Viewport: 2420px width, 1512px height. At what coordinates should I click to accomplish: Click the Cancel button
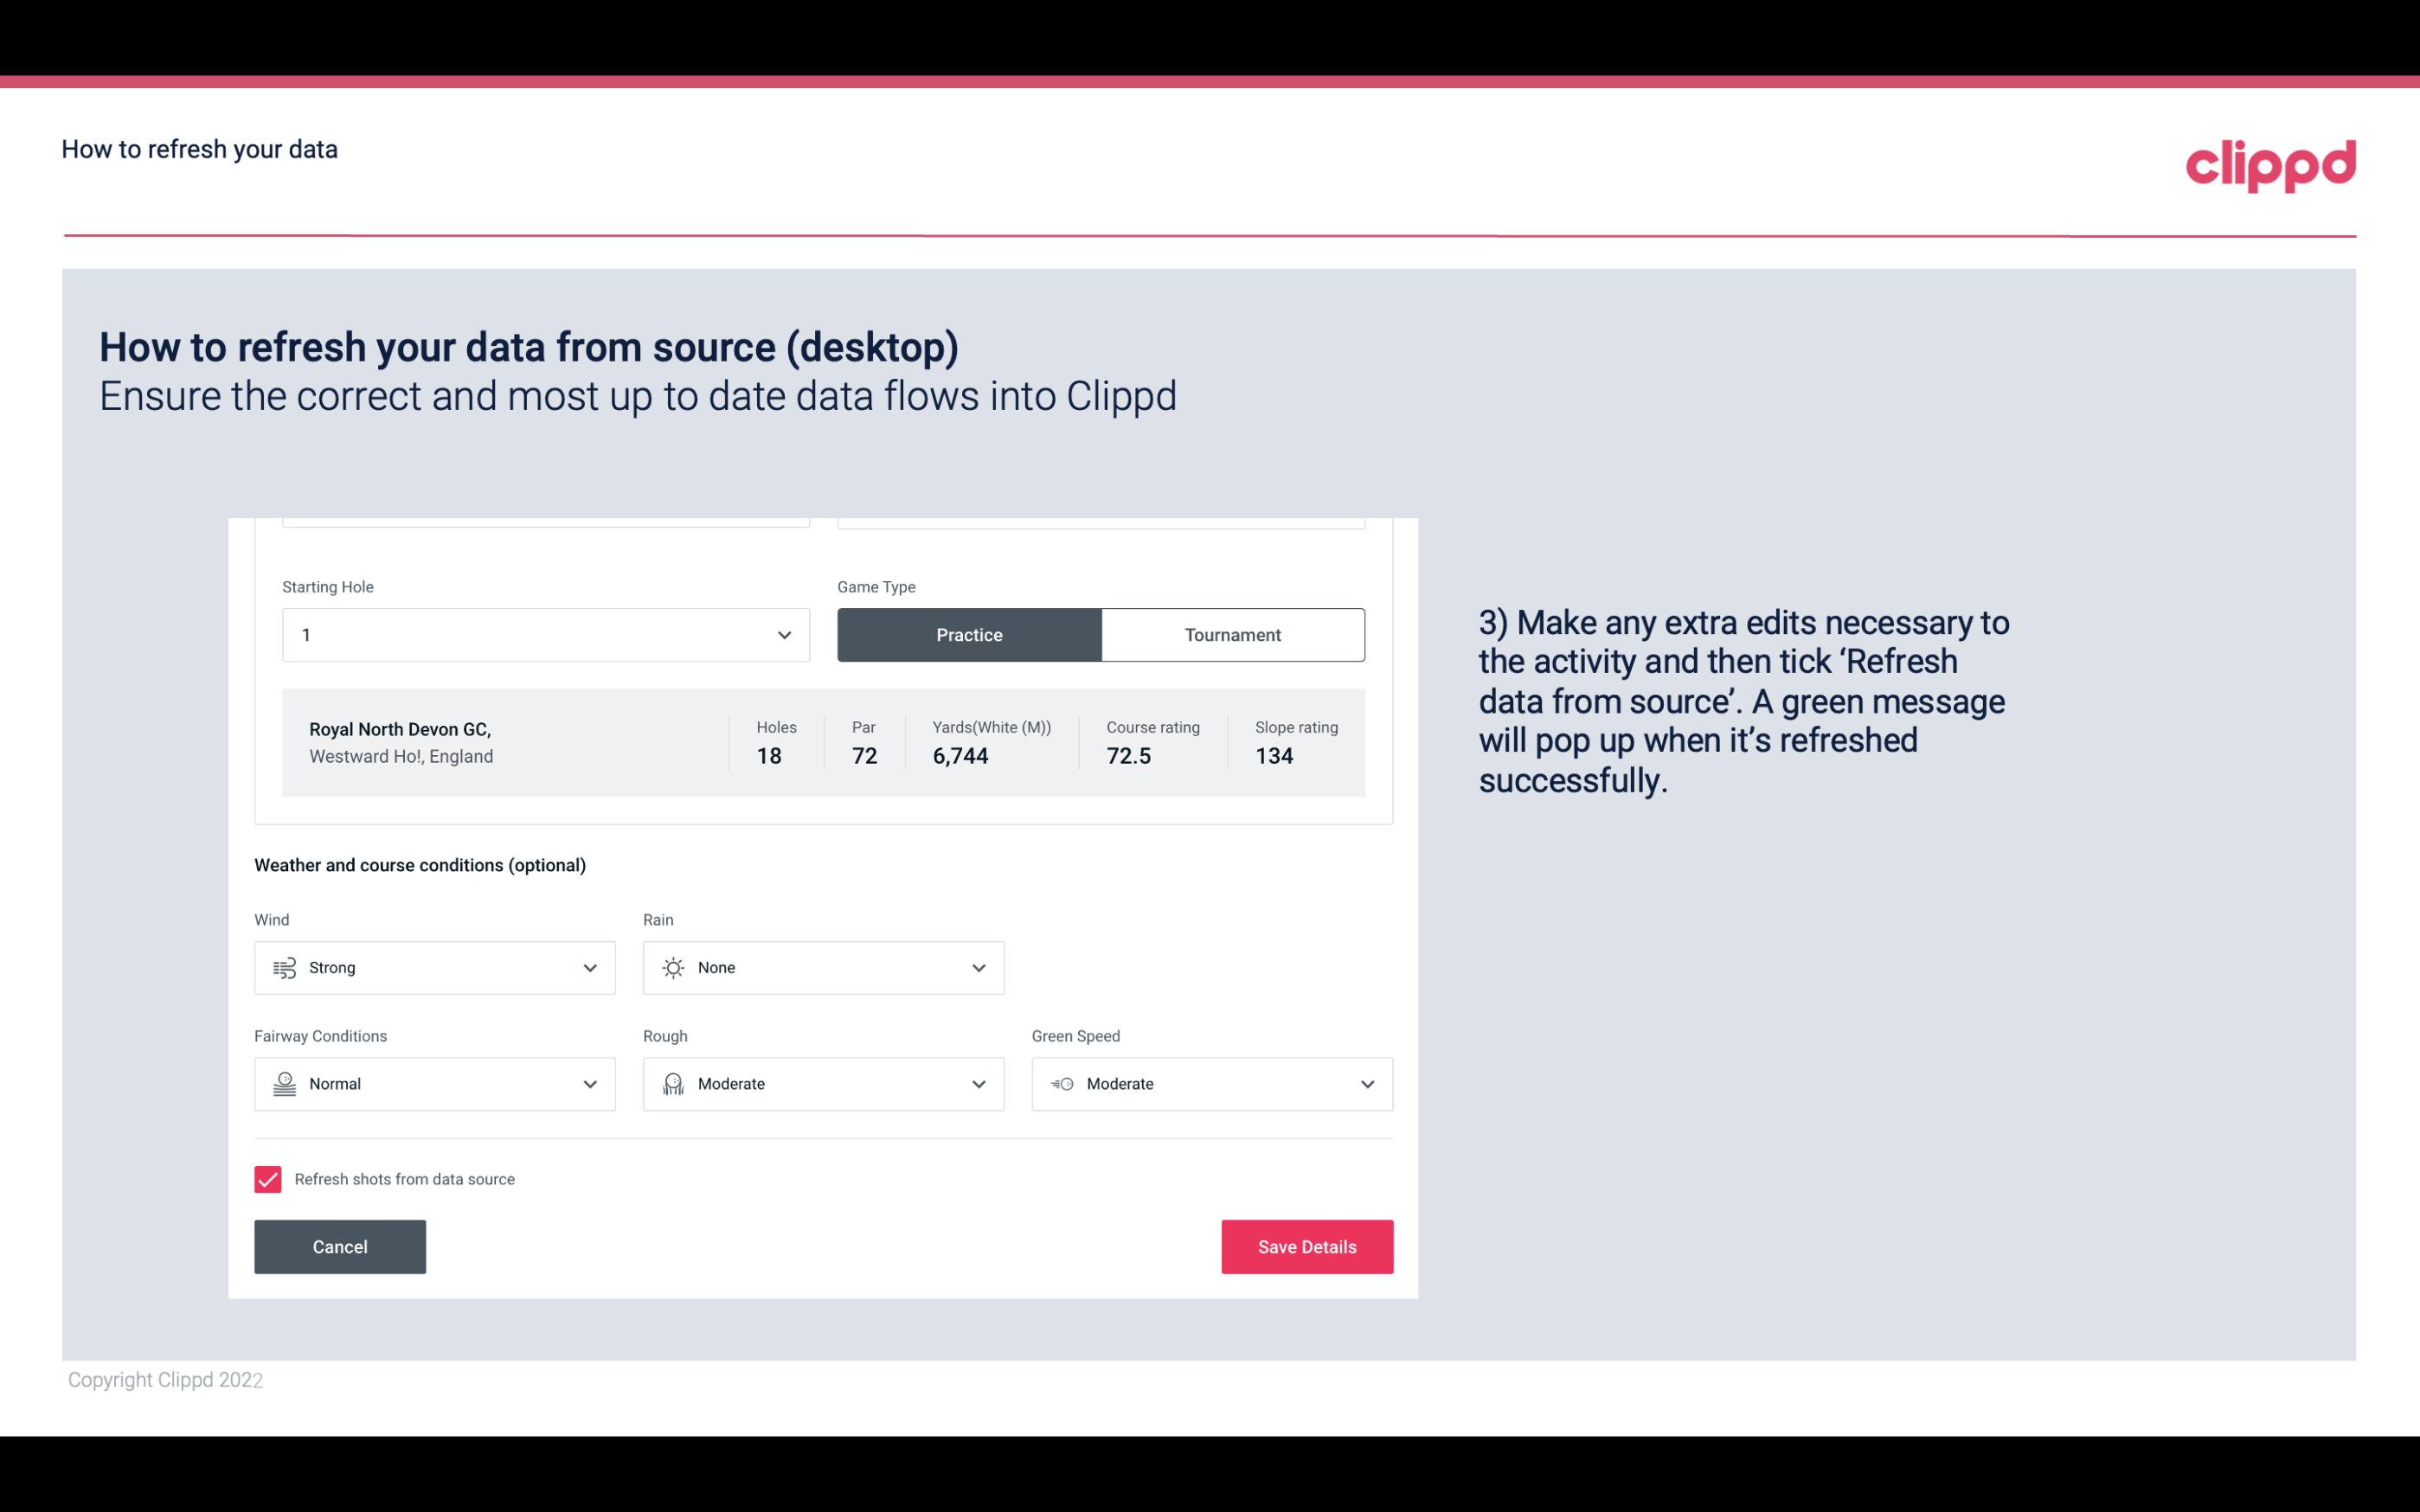pos(340,1246)
